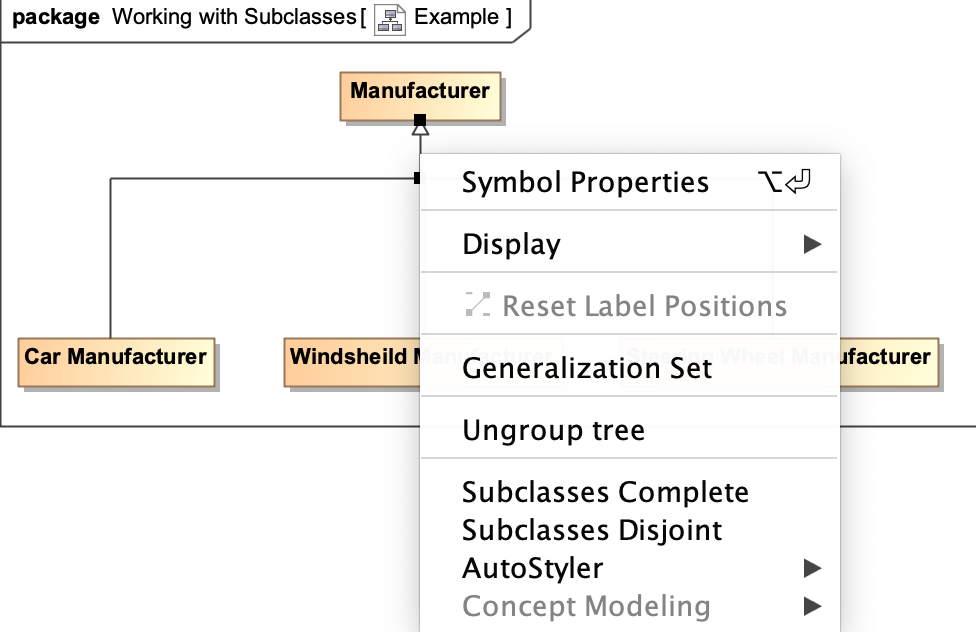Expand the Display submenu arrow
Screen dimensions: 976x632
coord(812,244)
